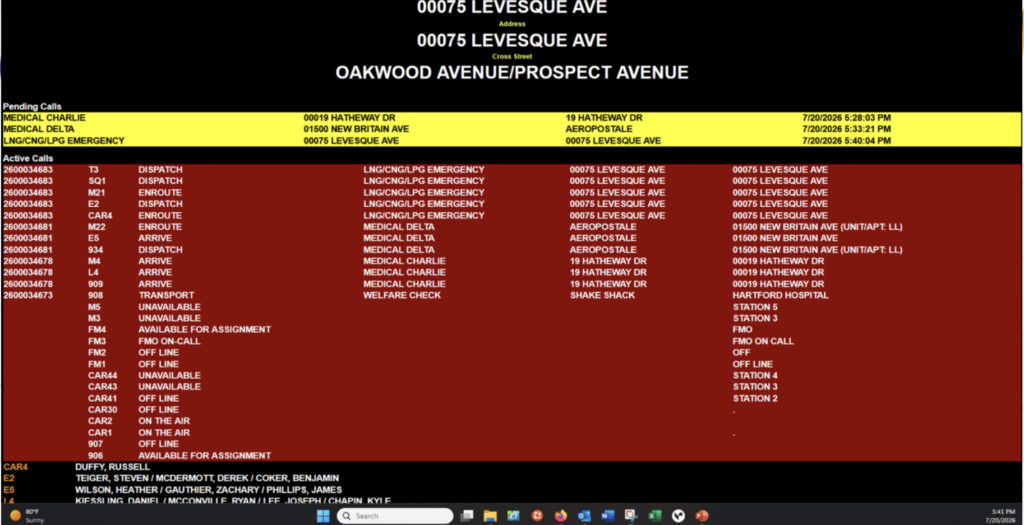Click HARTFORD HOSPITAL destination
Viewport: 1024px width, 525px height.
tap(780, 295)
